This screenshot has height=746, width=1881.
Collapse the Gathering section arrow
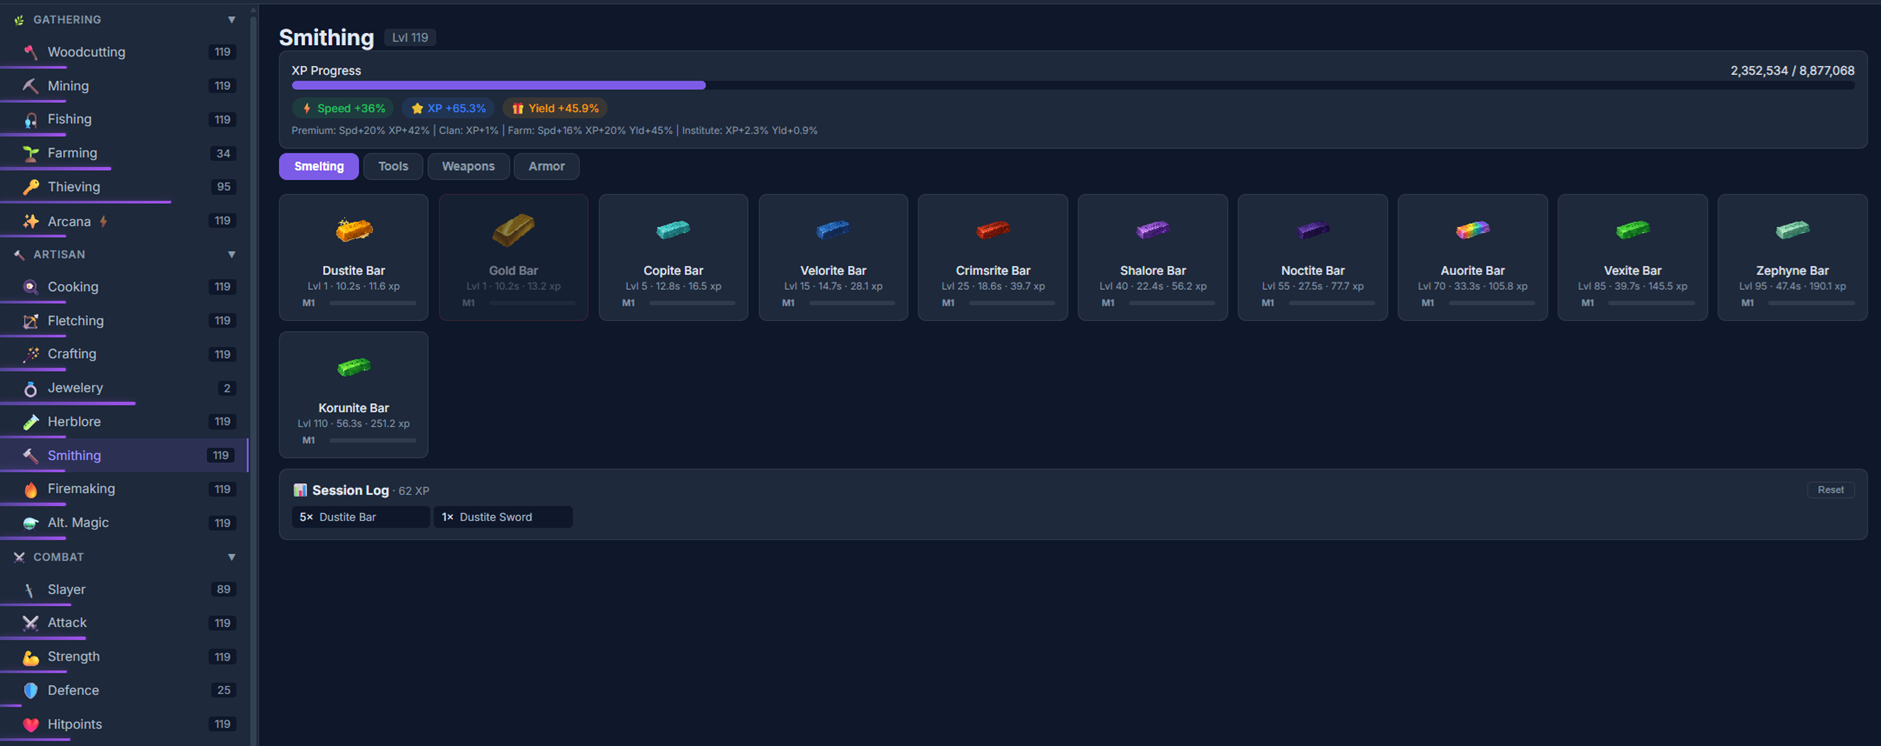coord(232,20)
